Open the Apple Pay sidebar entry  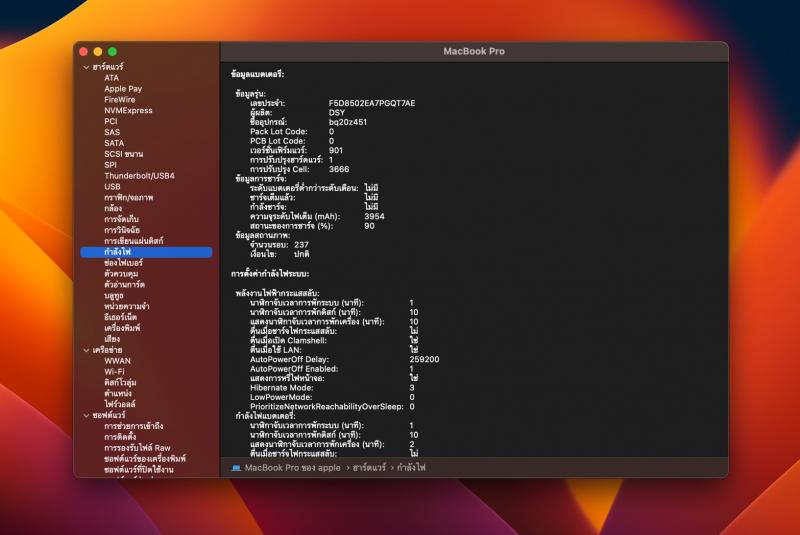click(x=123, y=89)
